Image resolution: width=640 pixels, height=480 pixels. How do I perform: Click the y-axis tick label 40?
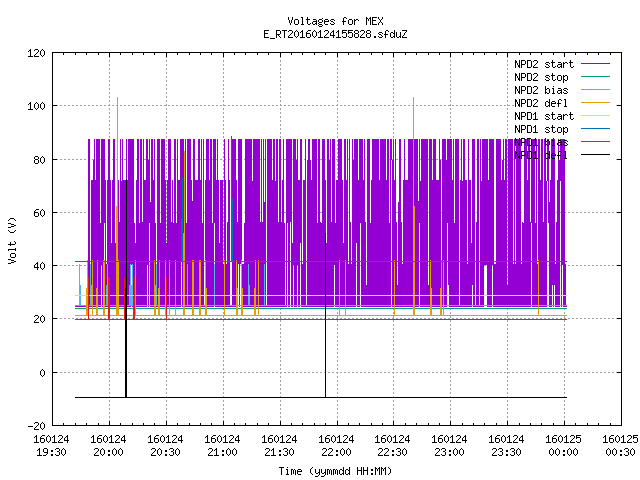click(x=39, y=267)
